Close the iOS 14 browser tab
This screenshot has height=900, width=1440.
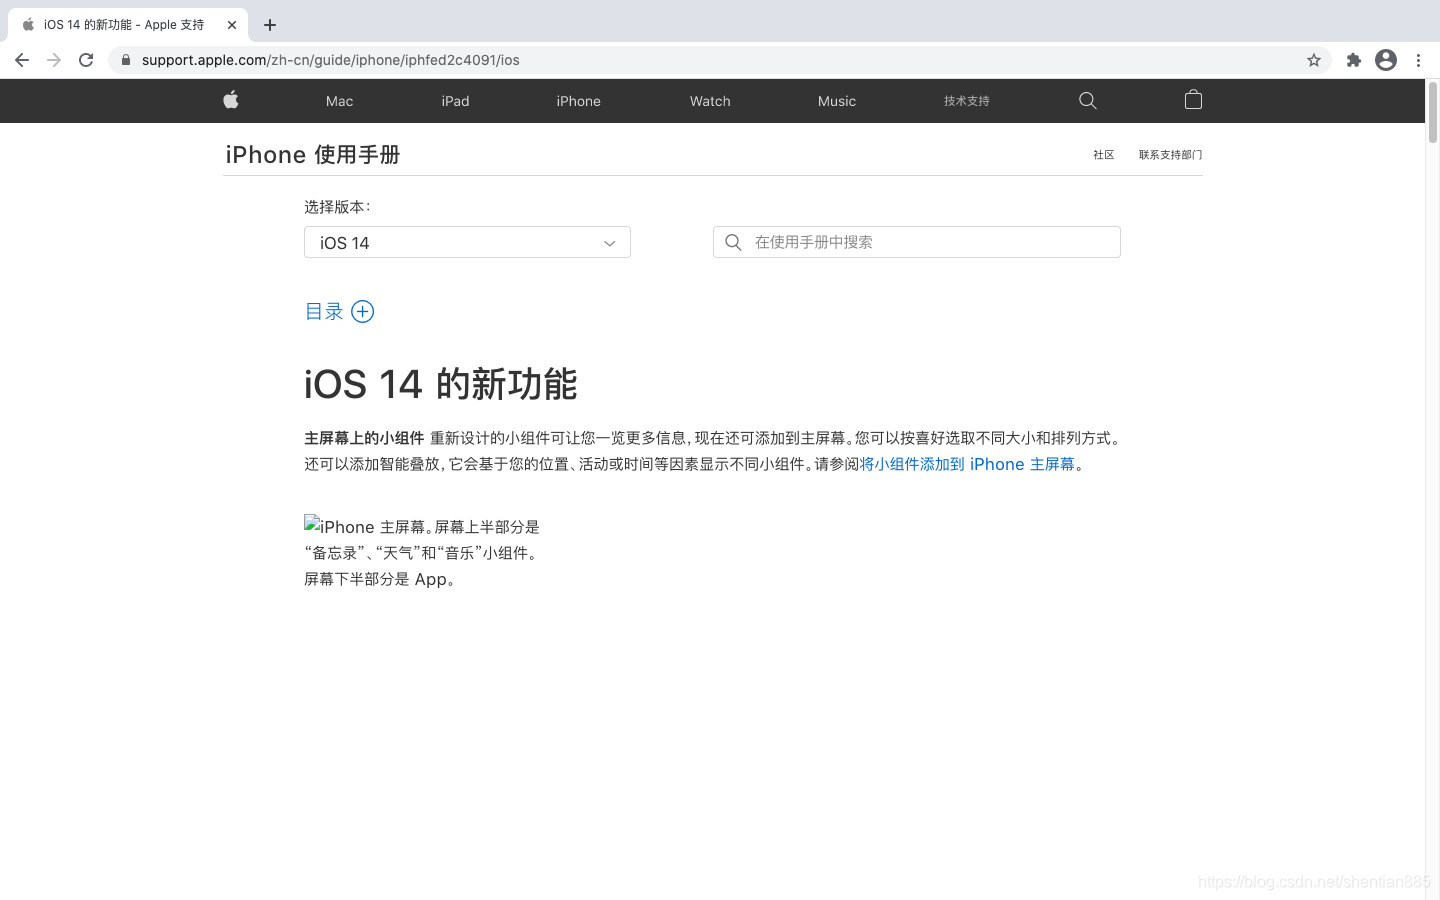click(232, 25)
